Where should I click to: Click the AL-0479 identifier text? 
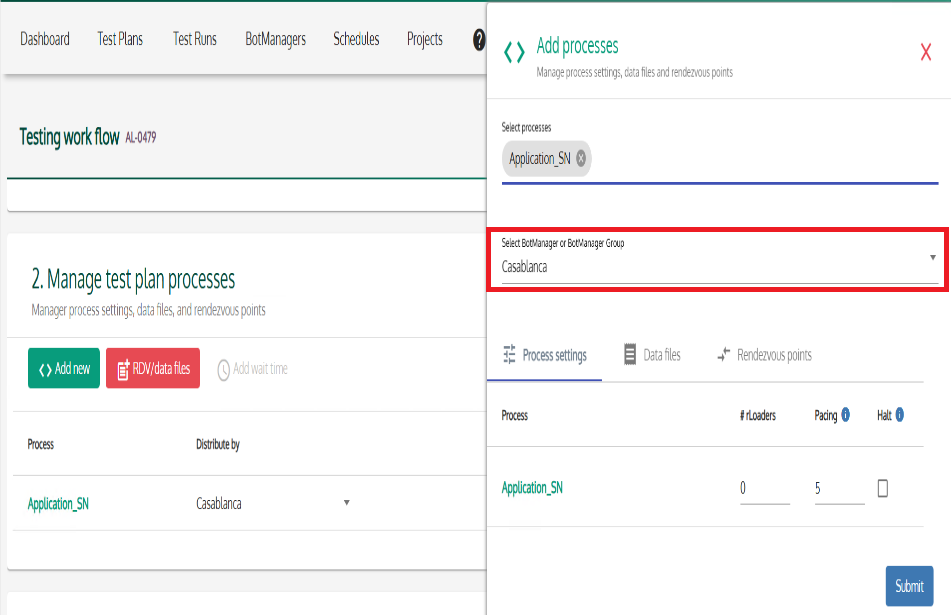141,138
